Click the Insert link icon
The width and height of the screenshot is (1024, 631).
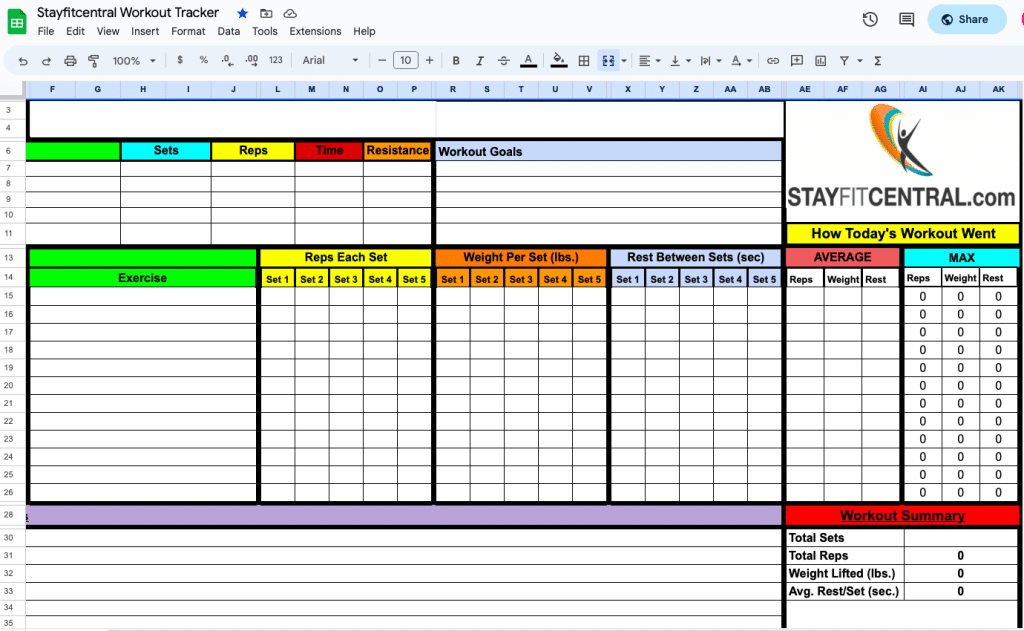(772, 61)
